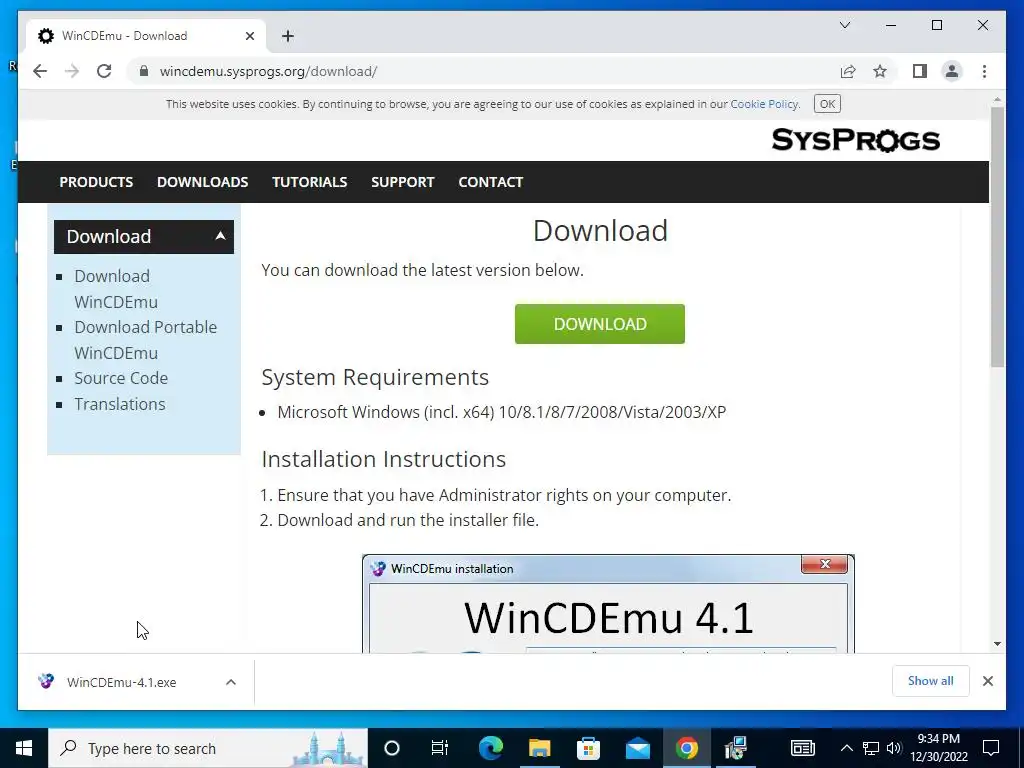View site information via lock icon
This screenshot has width=1024, height=768.
coord(144,71)
